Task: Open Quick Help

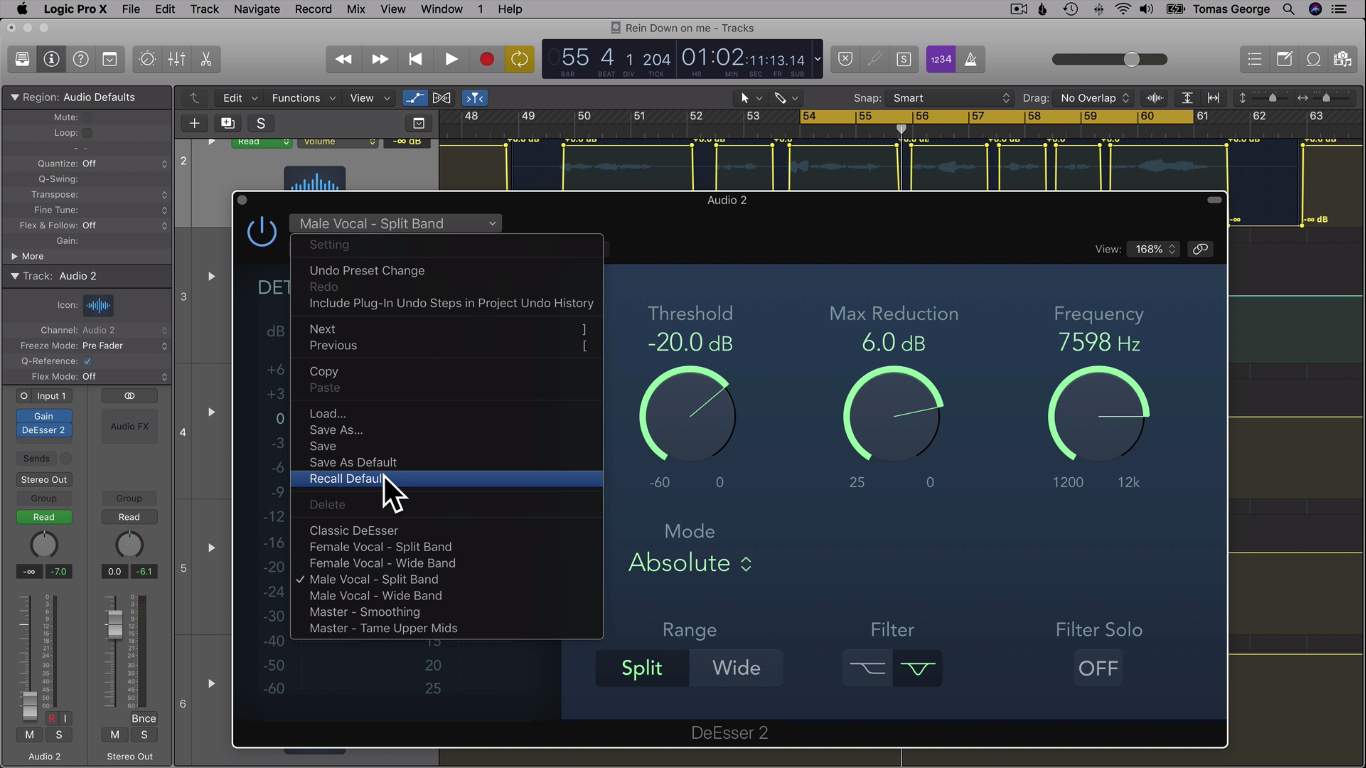Action: click(80, 59)
